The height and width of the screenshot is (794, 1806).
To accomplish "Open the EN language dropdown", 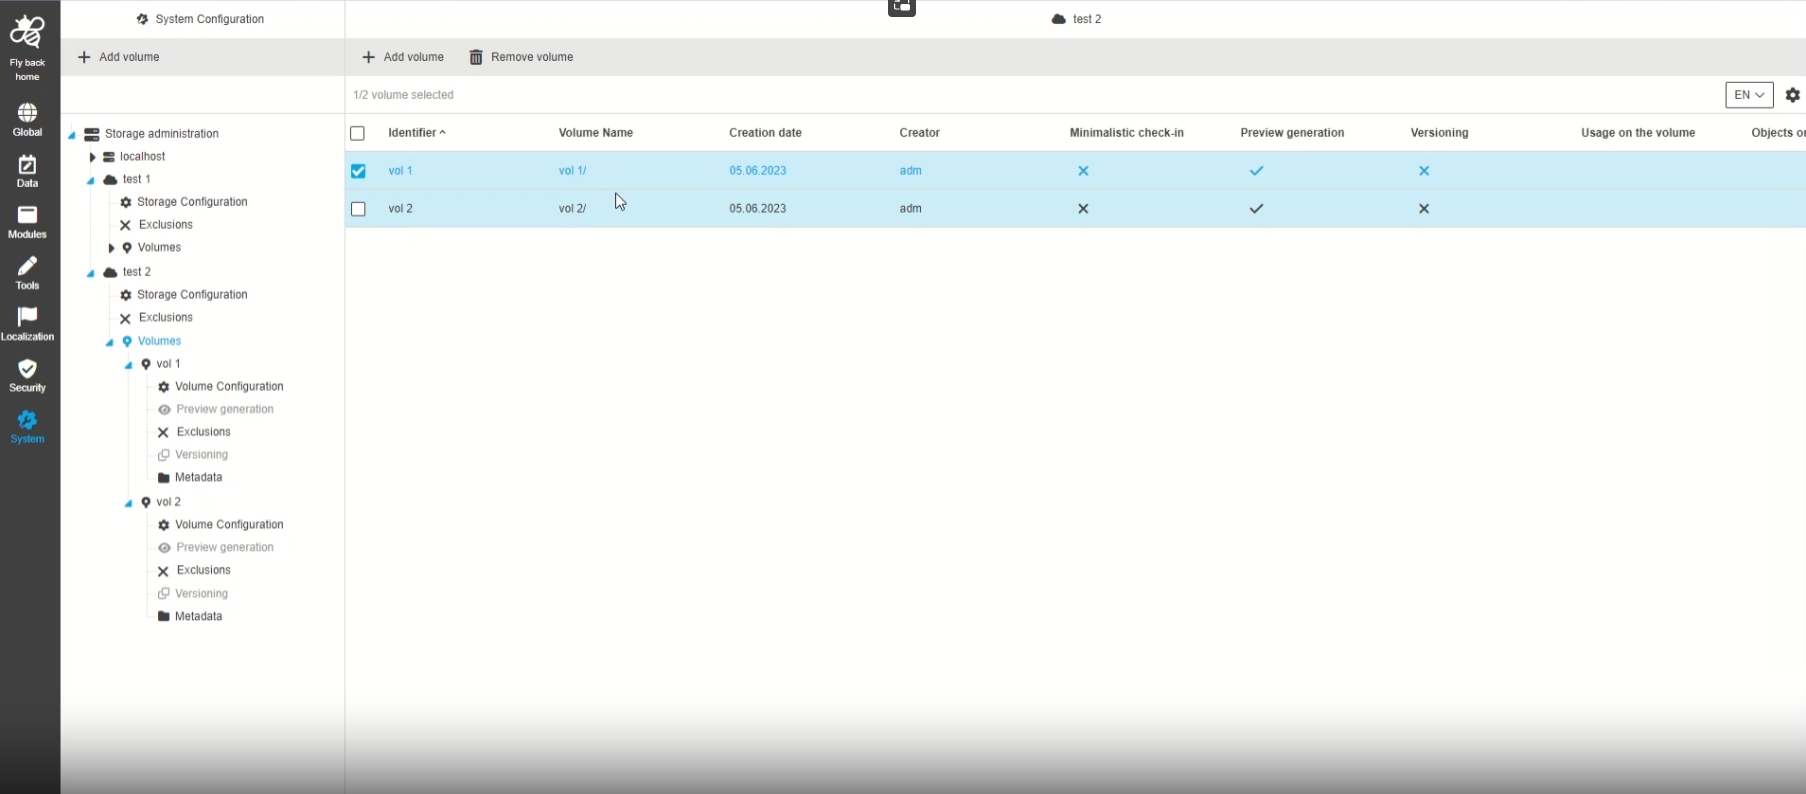I will pyautogui.click(x=1749, y=95).
